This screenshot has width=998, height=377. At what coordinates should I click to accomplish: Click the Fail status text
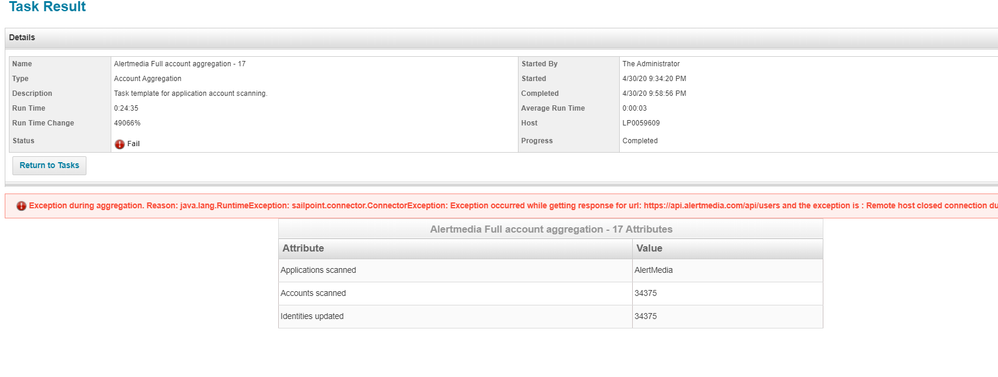(133, 144)
